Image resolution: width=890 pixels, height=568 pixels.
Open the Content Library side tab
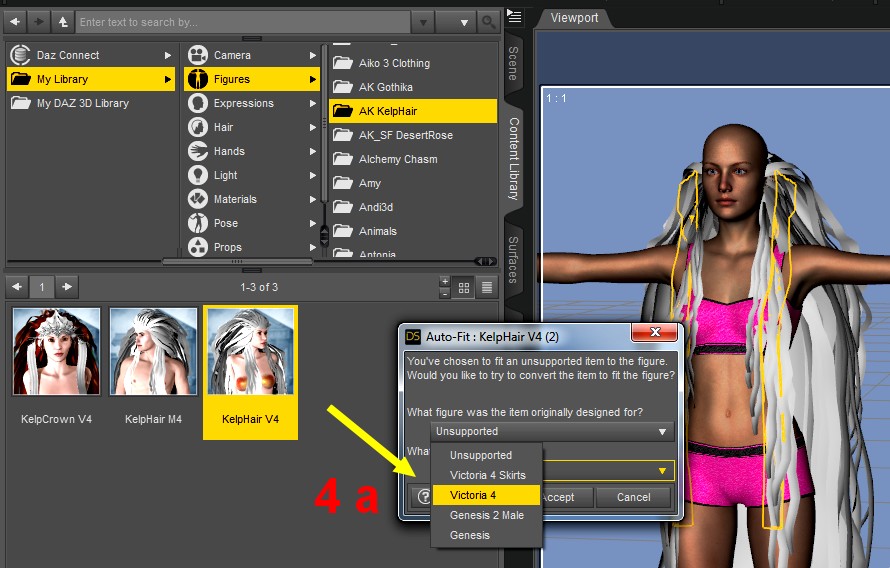coord(513,159)
